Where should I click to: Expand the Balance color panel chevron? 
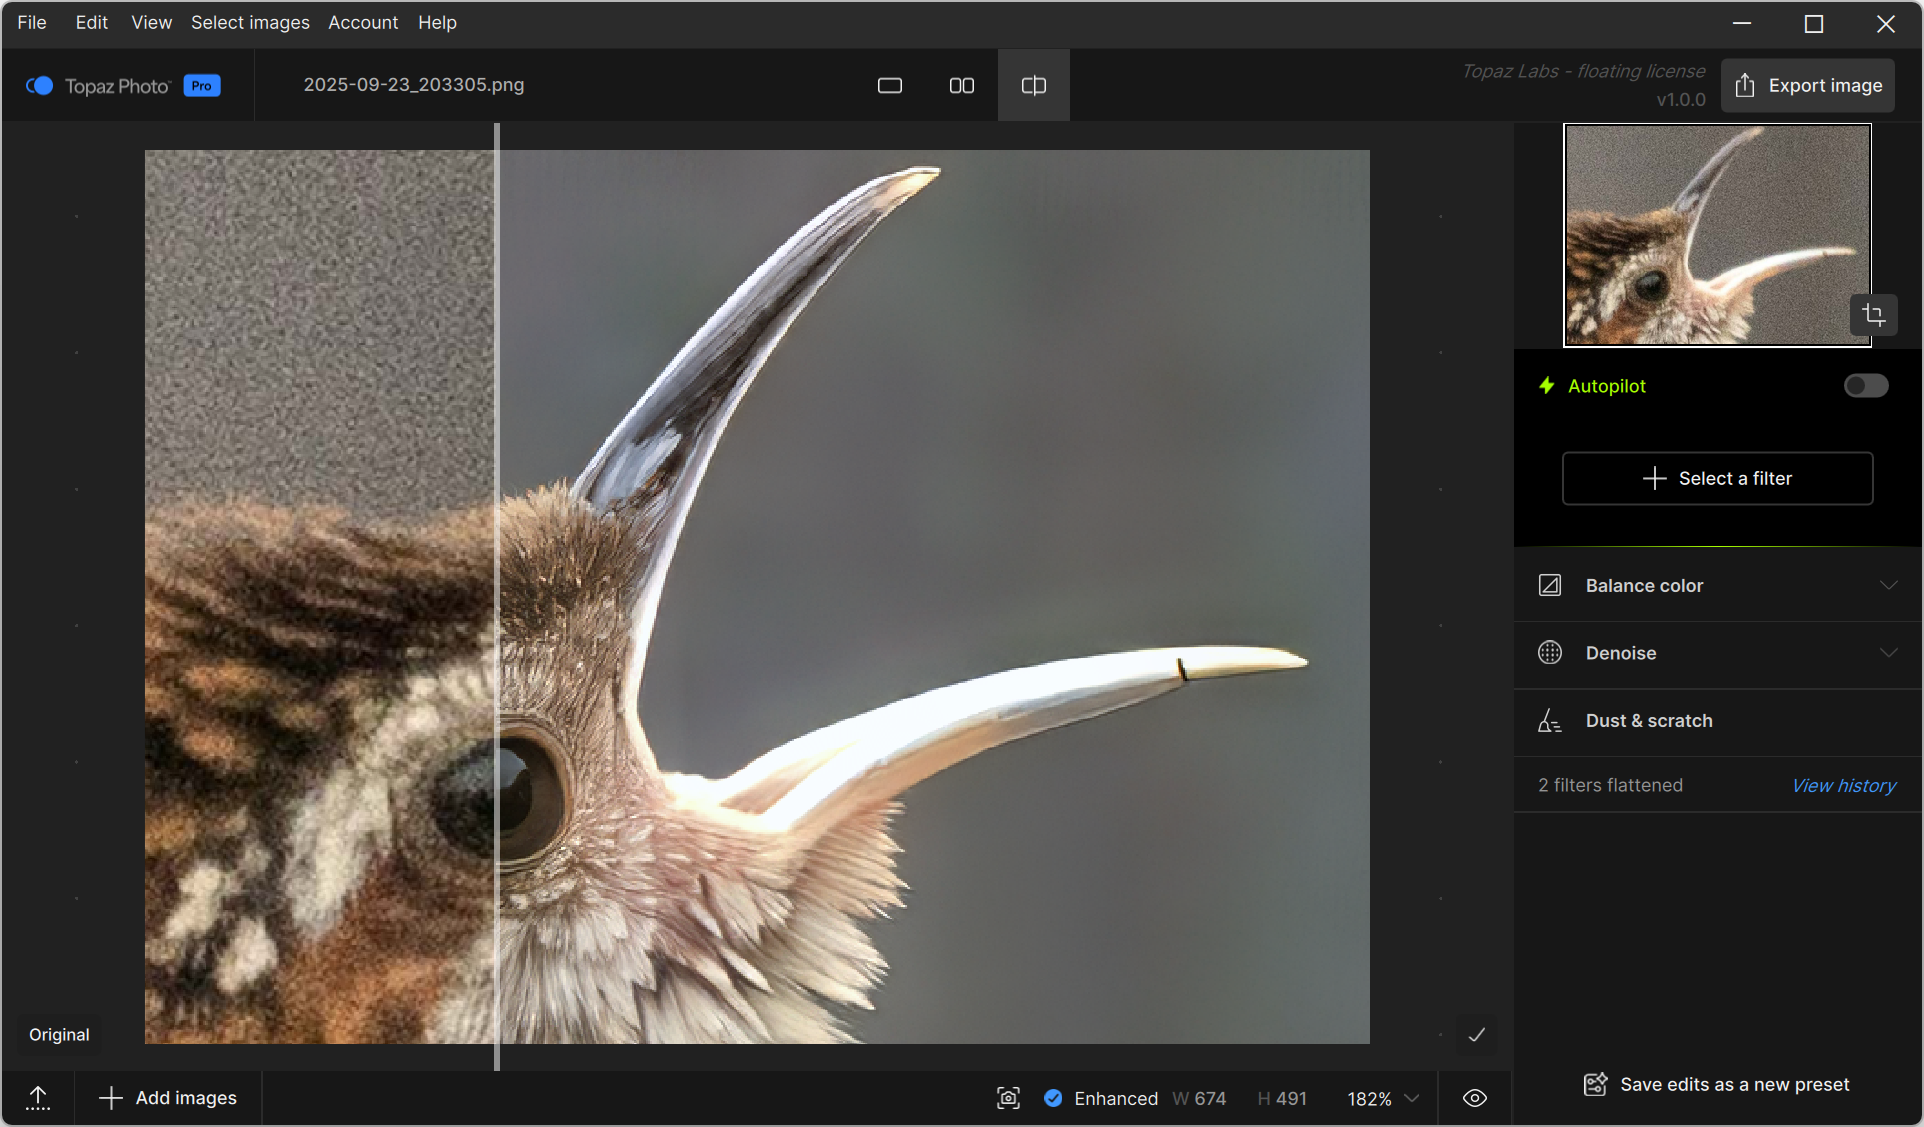point(1888,586)
